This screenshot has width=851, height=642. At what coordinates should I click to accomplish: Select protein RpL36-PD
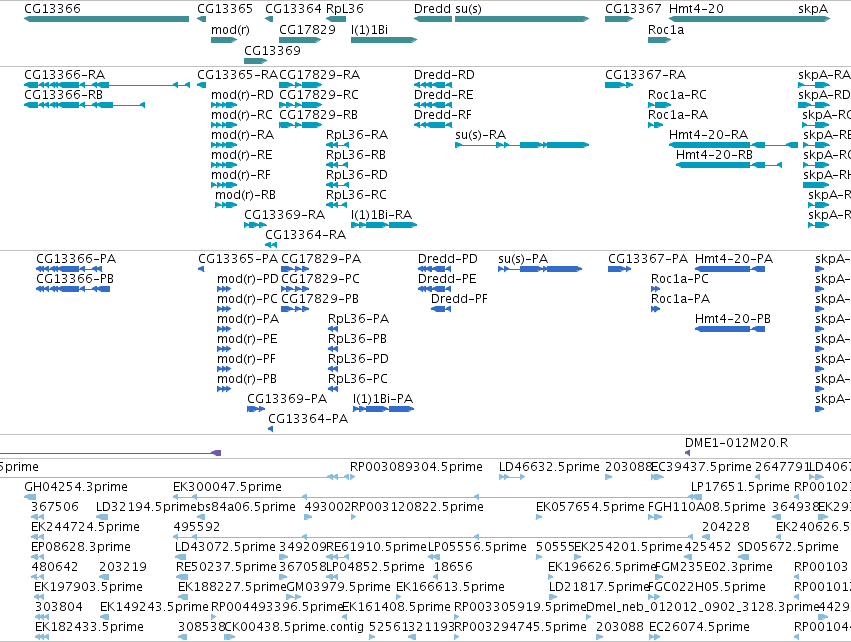pyautogui.click(x=333, y=369)
